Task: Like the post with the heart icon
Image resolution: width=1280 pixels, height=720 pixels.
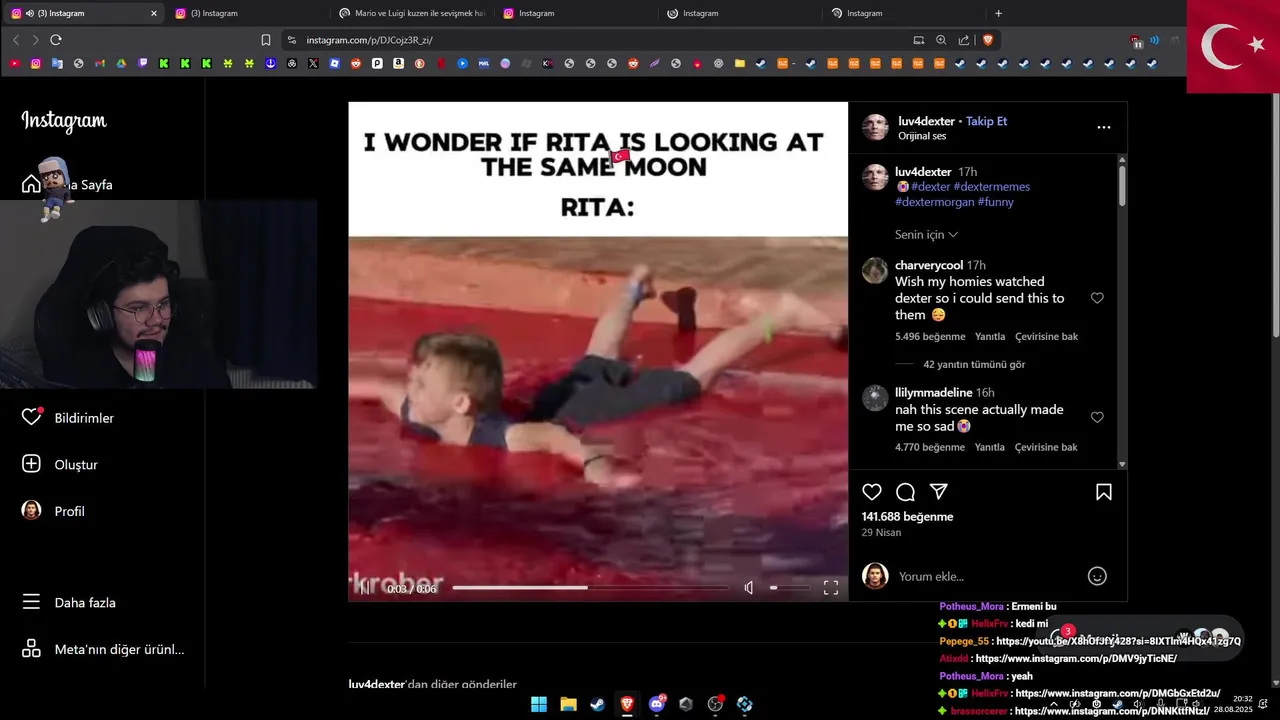Action: (872, 492)
